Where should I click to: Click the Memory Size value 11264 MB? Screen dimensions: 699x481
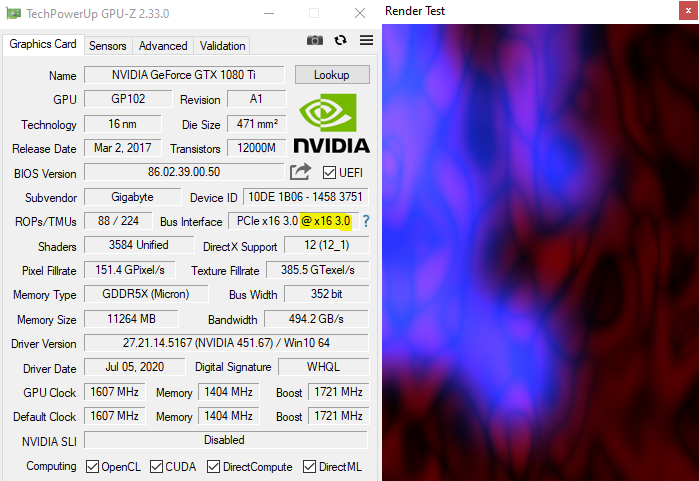point(131,319)
